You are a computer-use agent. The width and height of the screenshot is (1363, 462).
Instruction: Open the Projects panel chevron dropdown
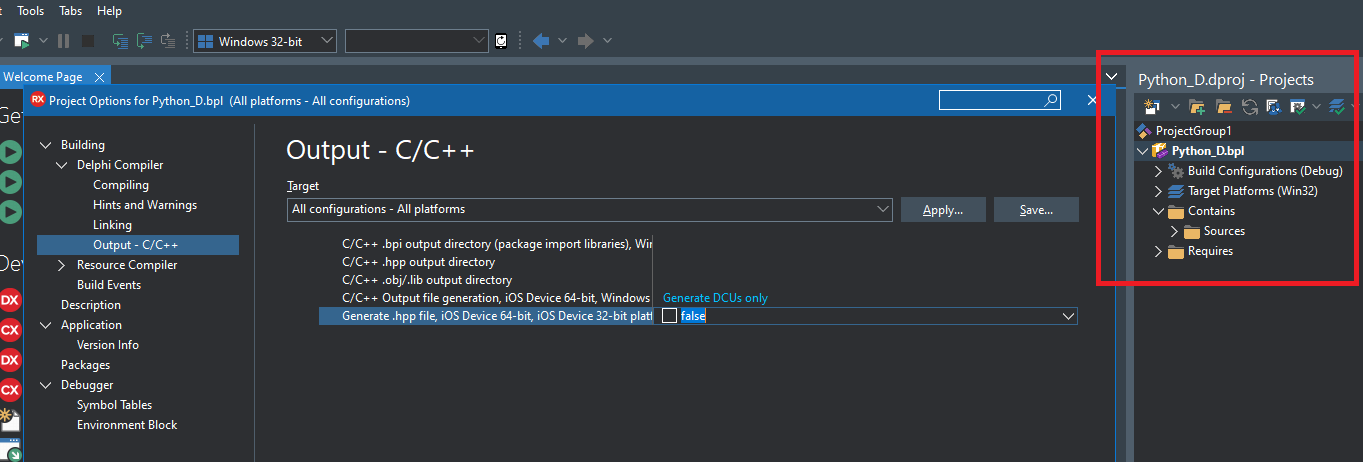(x=1112, y=76)
